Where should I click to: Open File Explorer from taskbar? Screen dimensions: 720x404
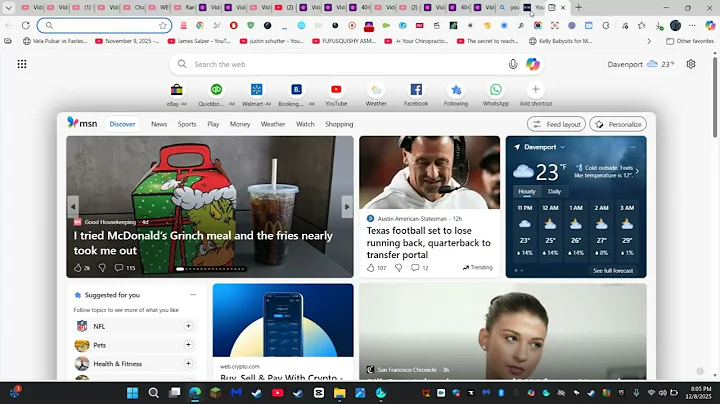pyautogui.click(x=339, y=393)
